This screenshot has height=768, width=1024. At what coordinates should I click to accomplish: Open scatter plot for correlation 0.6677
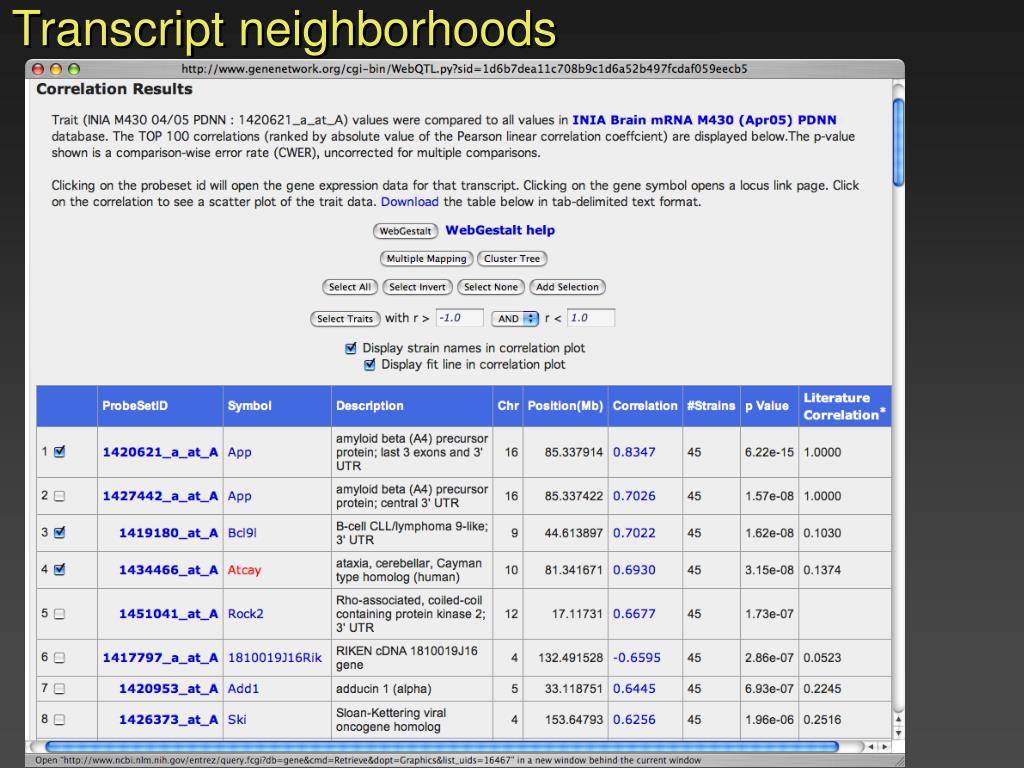click(x=634, y=614)
